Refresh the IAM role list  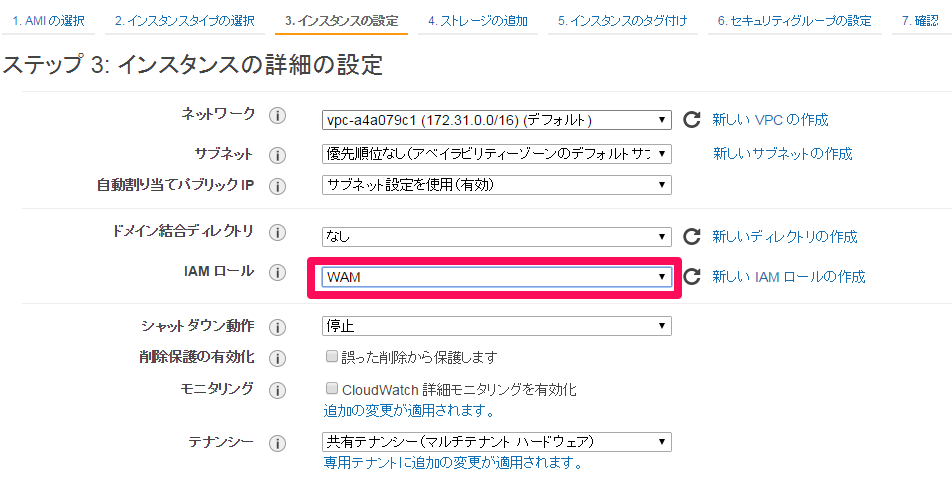692,277
